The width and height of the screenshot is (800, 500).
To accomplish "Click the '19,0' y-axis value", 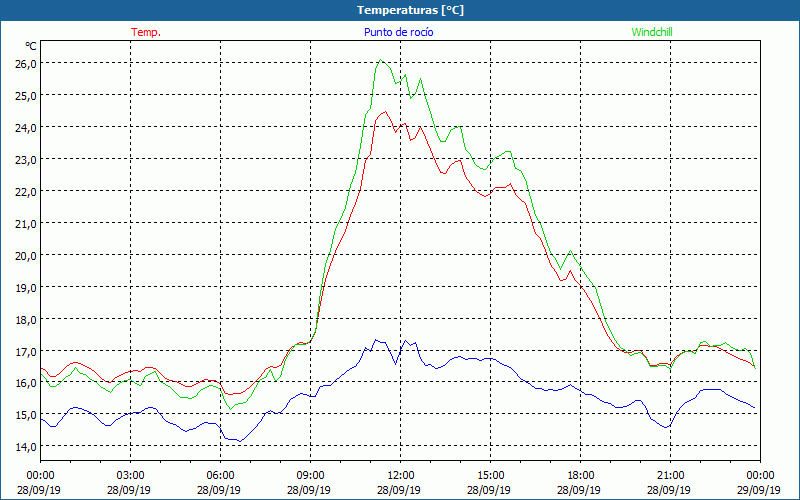I will pos(26,288).
